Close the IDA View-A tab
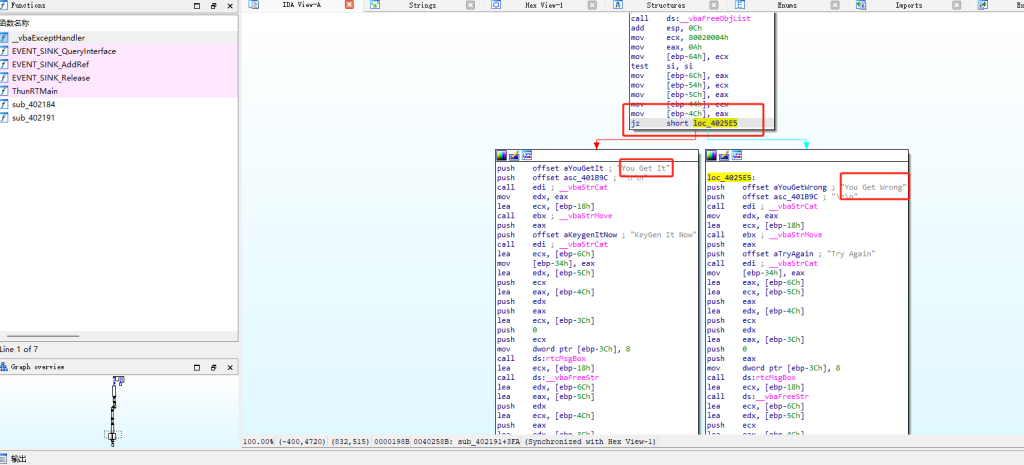1024x465 pixels. pos(349,5)
